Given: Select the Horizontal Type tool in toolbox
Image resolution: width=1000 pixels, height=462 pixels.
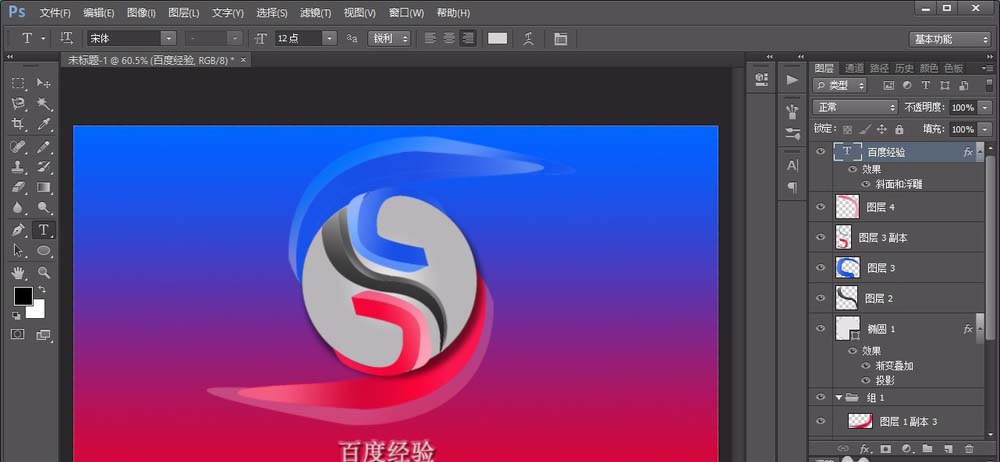Looking at the screenshot, I should point(44,230).
